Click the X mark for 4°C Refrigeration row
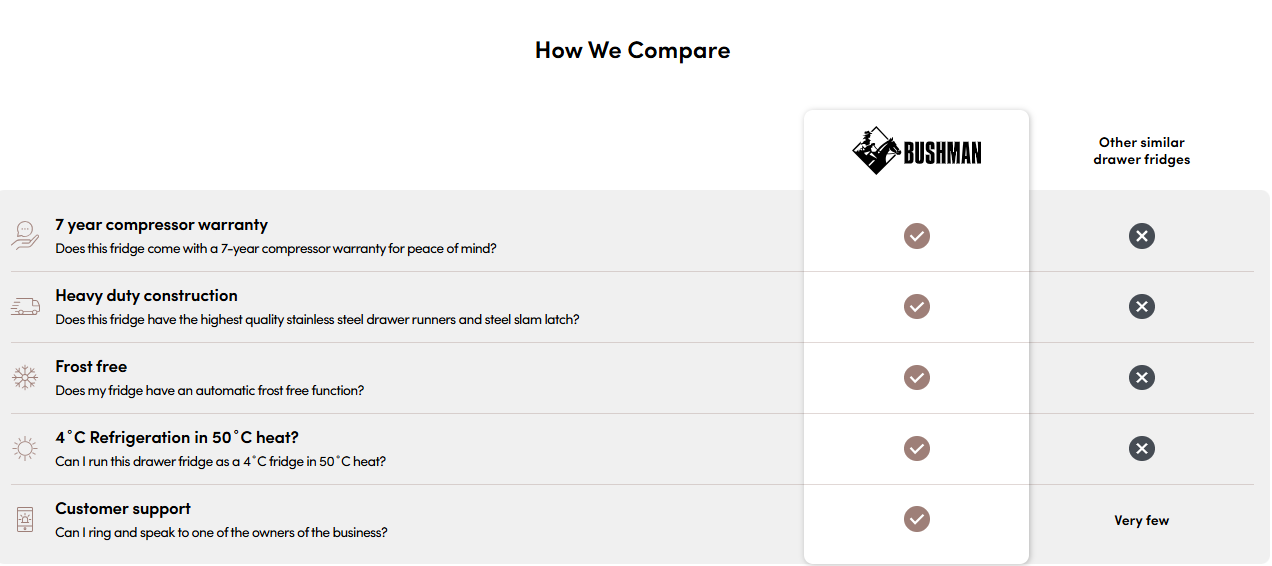The width and height of the screenshot is (1272, 566). (1142, 449)
